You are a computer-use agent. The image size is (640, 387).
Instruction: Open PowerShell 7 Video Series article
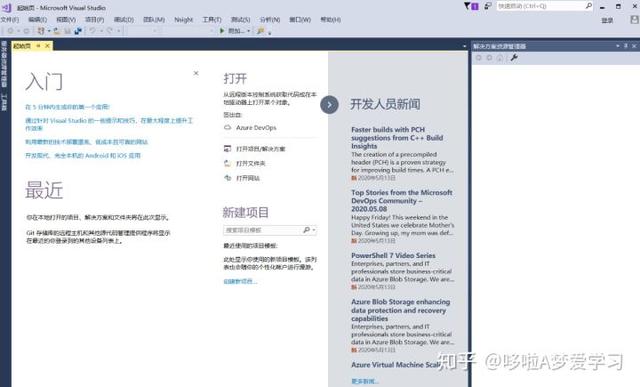393,256
